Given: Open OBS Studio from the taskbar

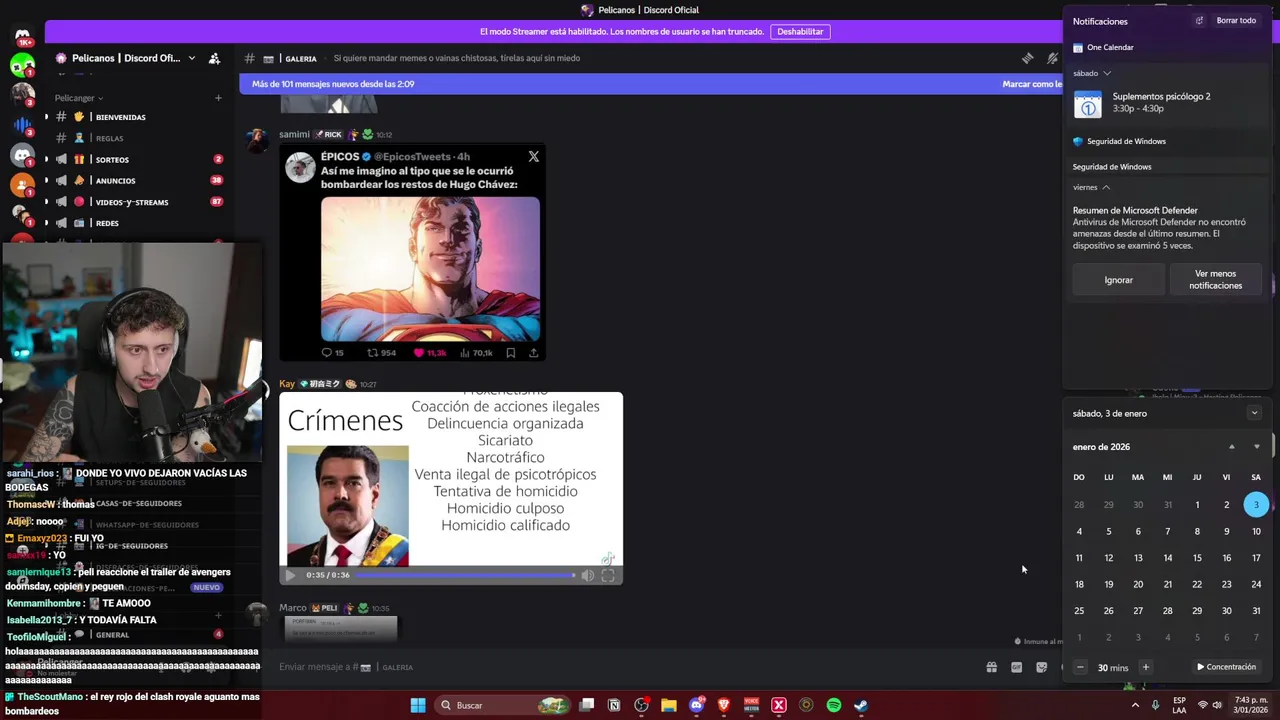Looking at the screenshot, I should pos(641,705).
